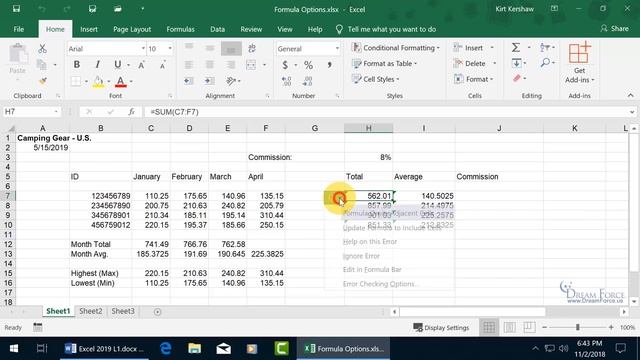
Task: Toggle Center alignment
Action: point(210,64)
